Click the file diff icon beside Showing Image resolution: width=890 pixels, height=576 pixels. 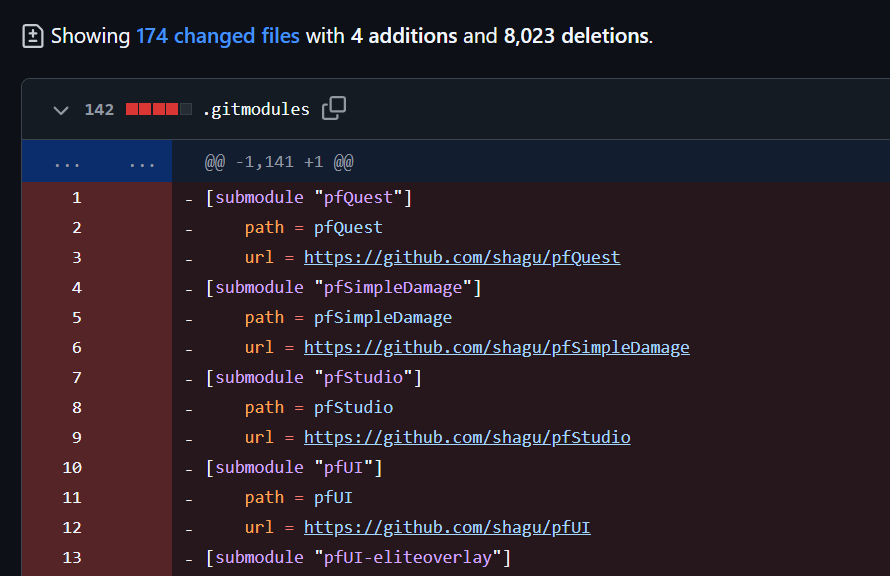(33, 36)
